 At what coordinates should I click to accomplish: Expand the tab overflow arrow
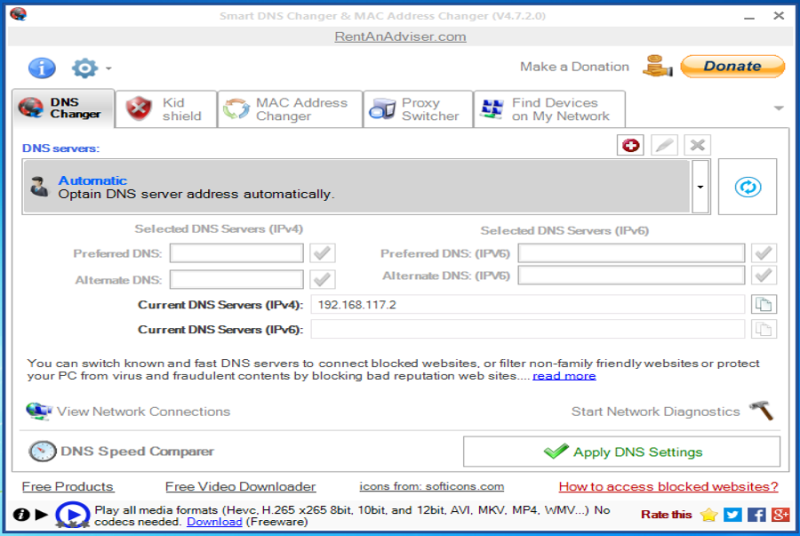pos(779,108)
